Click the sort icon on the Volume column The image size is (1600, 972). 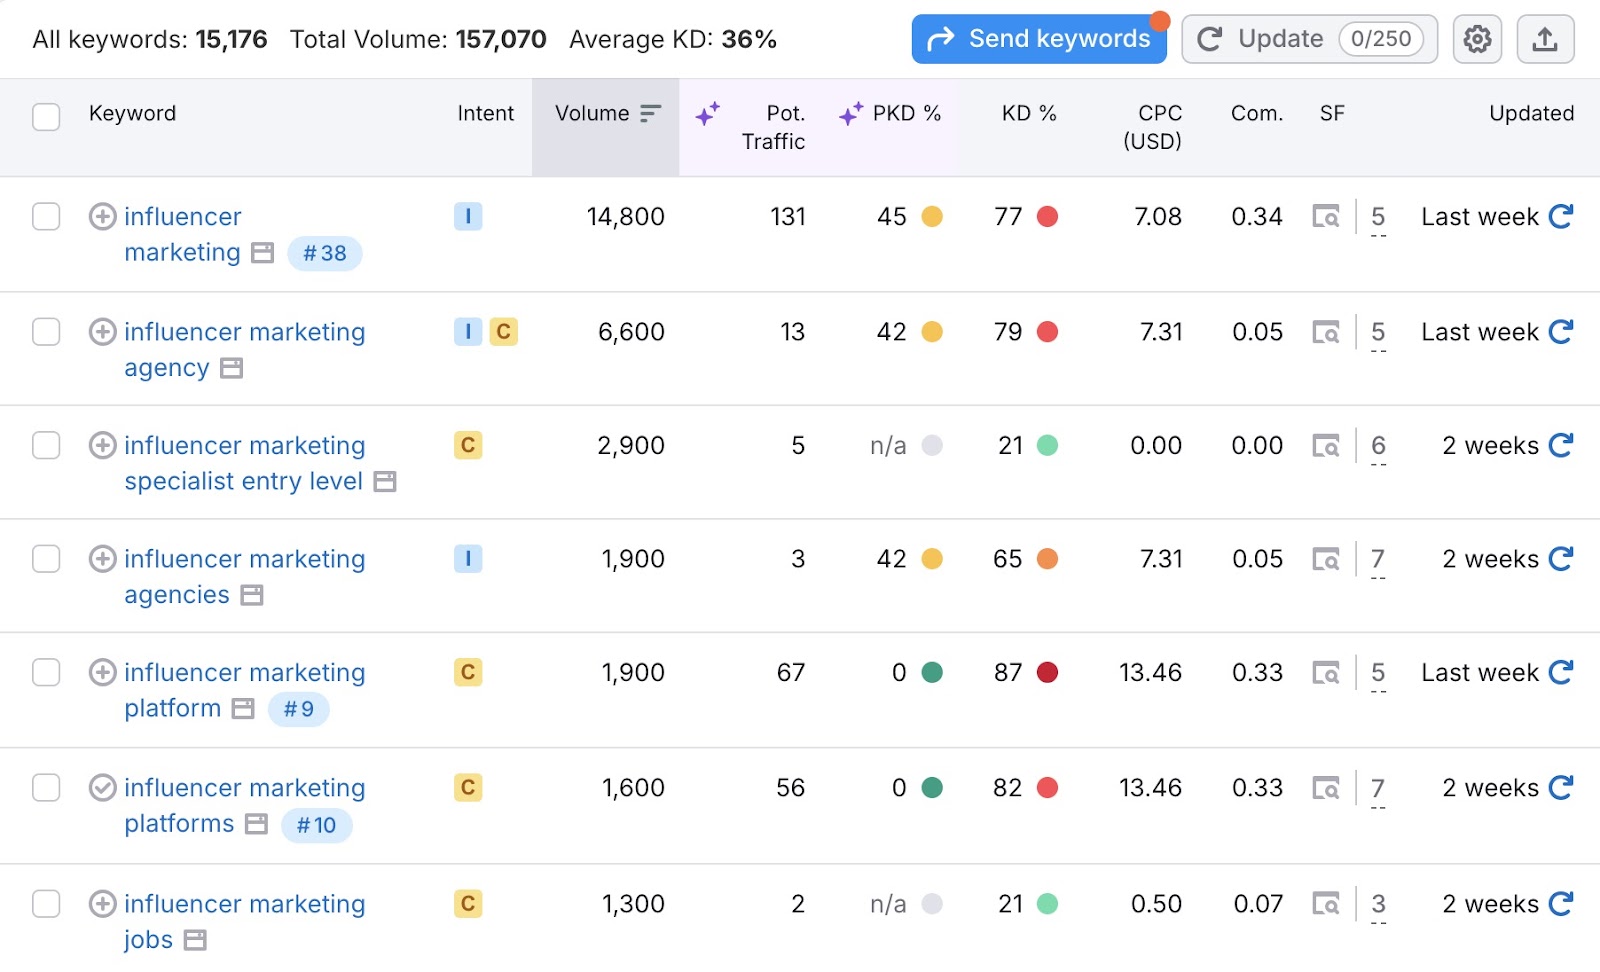click(650, 113)
